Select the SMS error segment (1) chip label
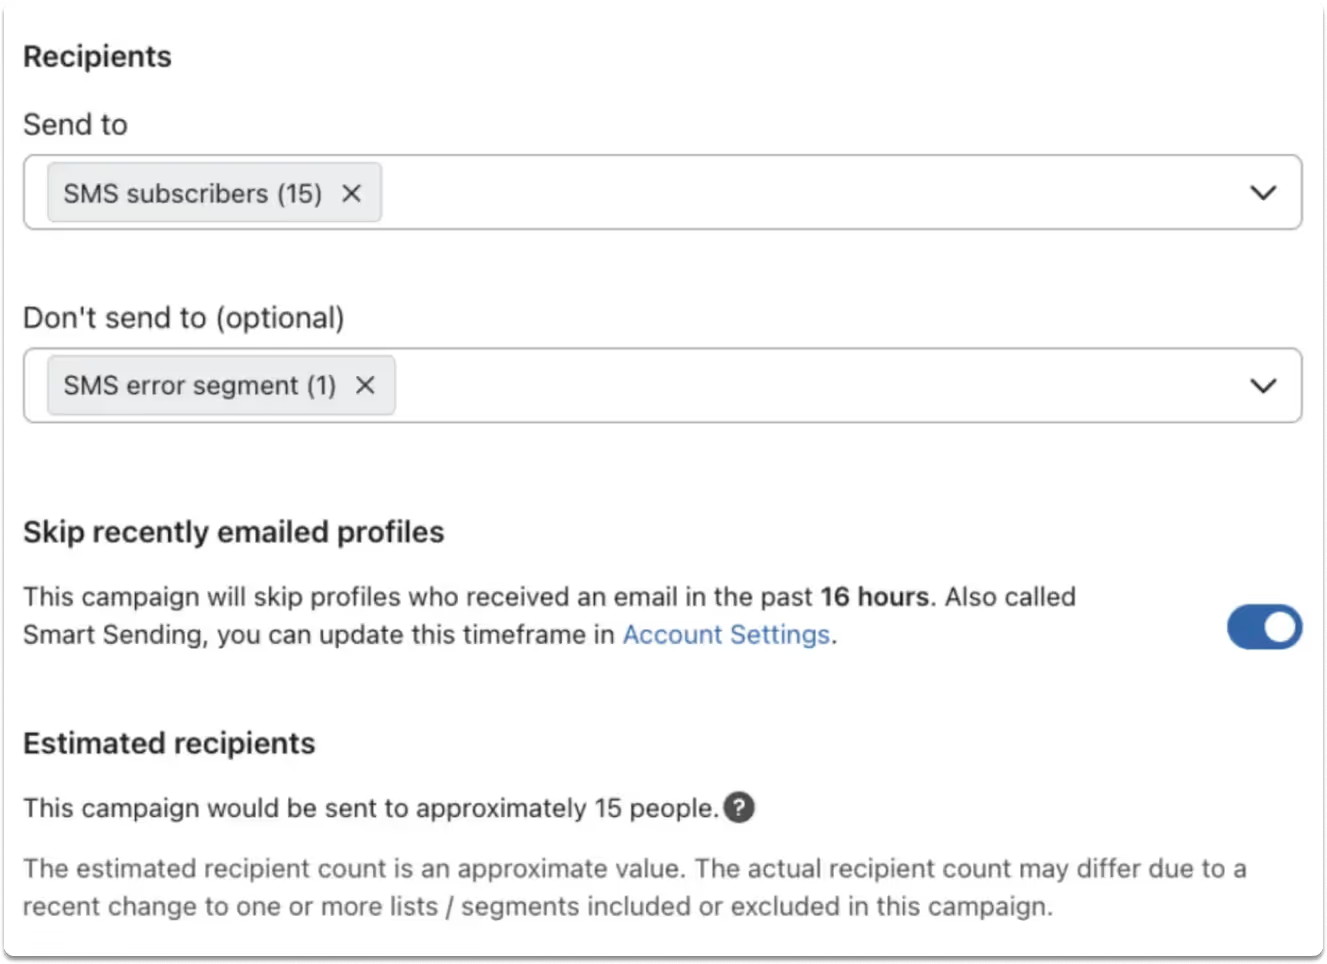 point(200,385)
